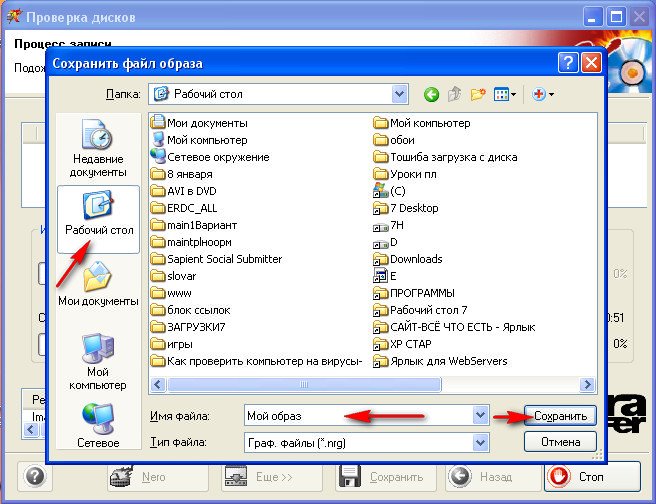This screenshot has height=504, width=656.
Task: Click the Nero button in background window
Action: [x=158, y=477]
